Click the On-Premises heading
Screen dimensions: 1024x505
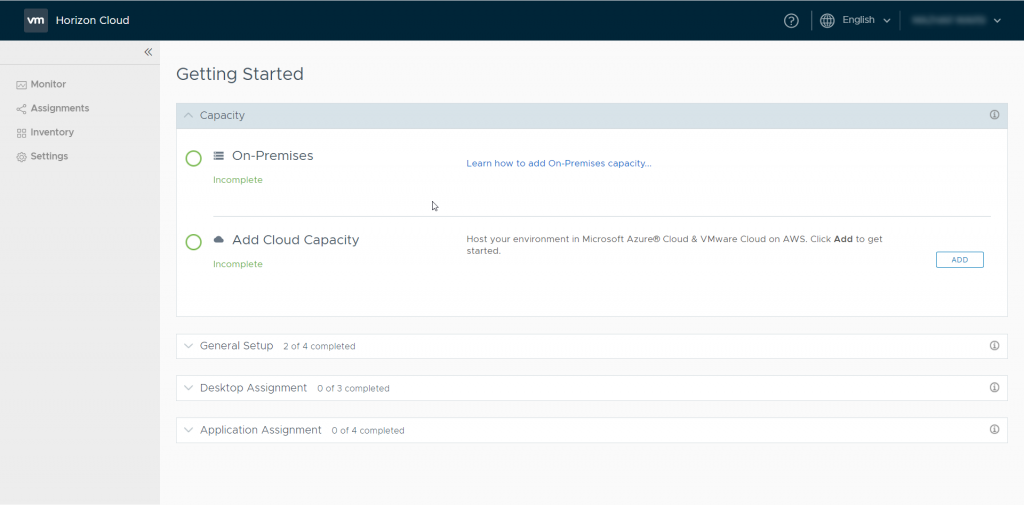coord(272,156)
